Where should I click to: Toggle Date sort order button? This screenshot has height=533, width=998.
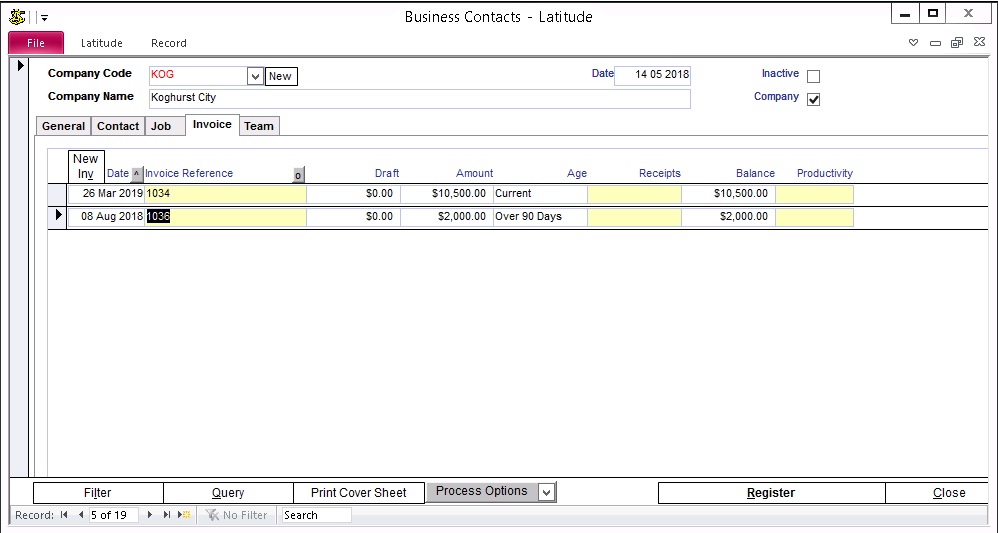[137, 173]
